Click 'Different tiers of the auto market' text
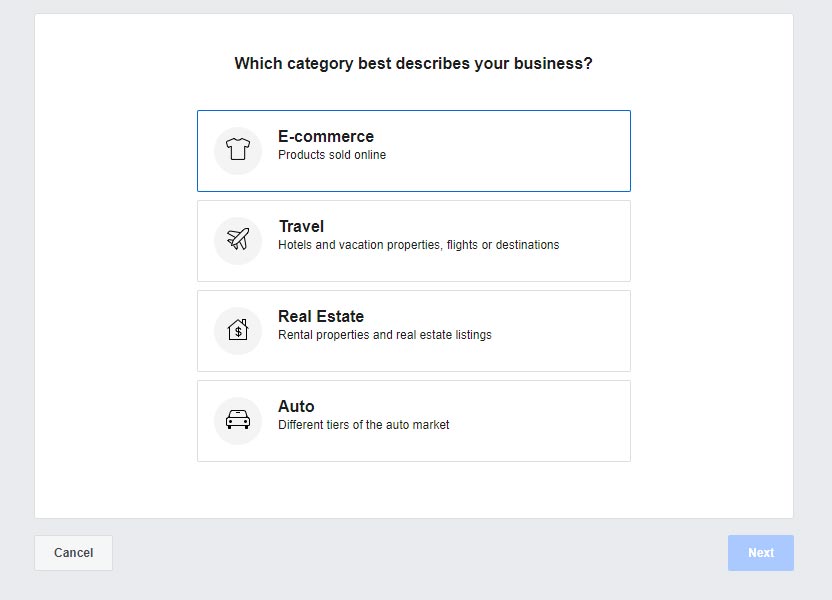Viewport: 832px width, 600px height. pyautogui.click(x=364, y=425)
